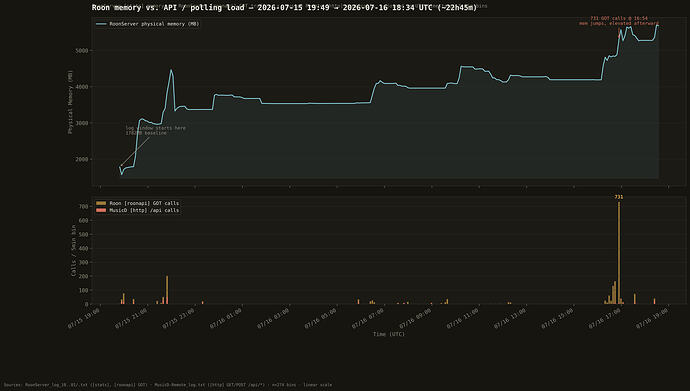Click the 5000 tick on the memory axis
The height and width of the screenshot is (391, 690).
(x=82, y=51)
